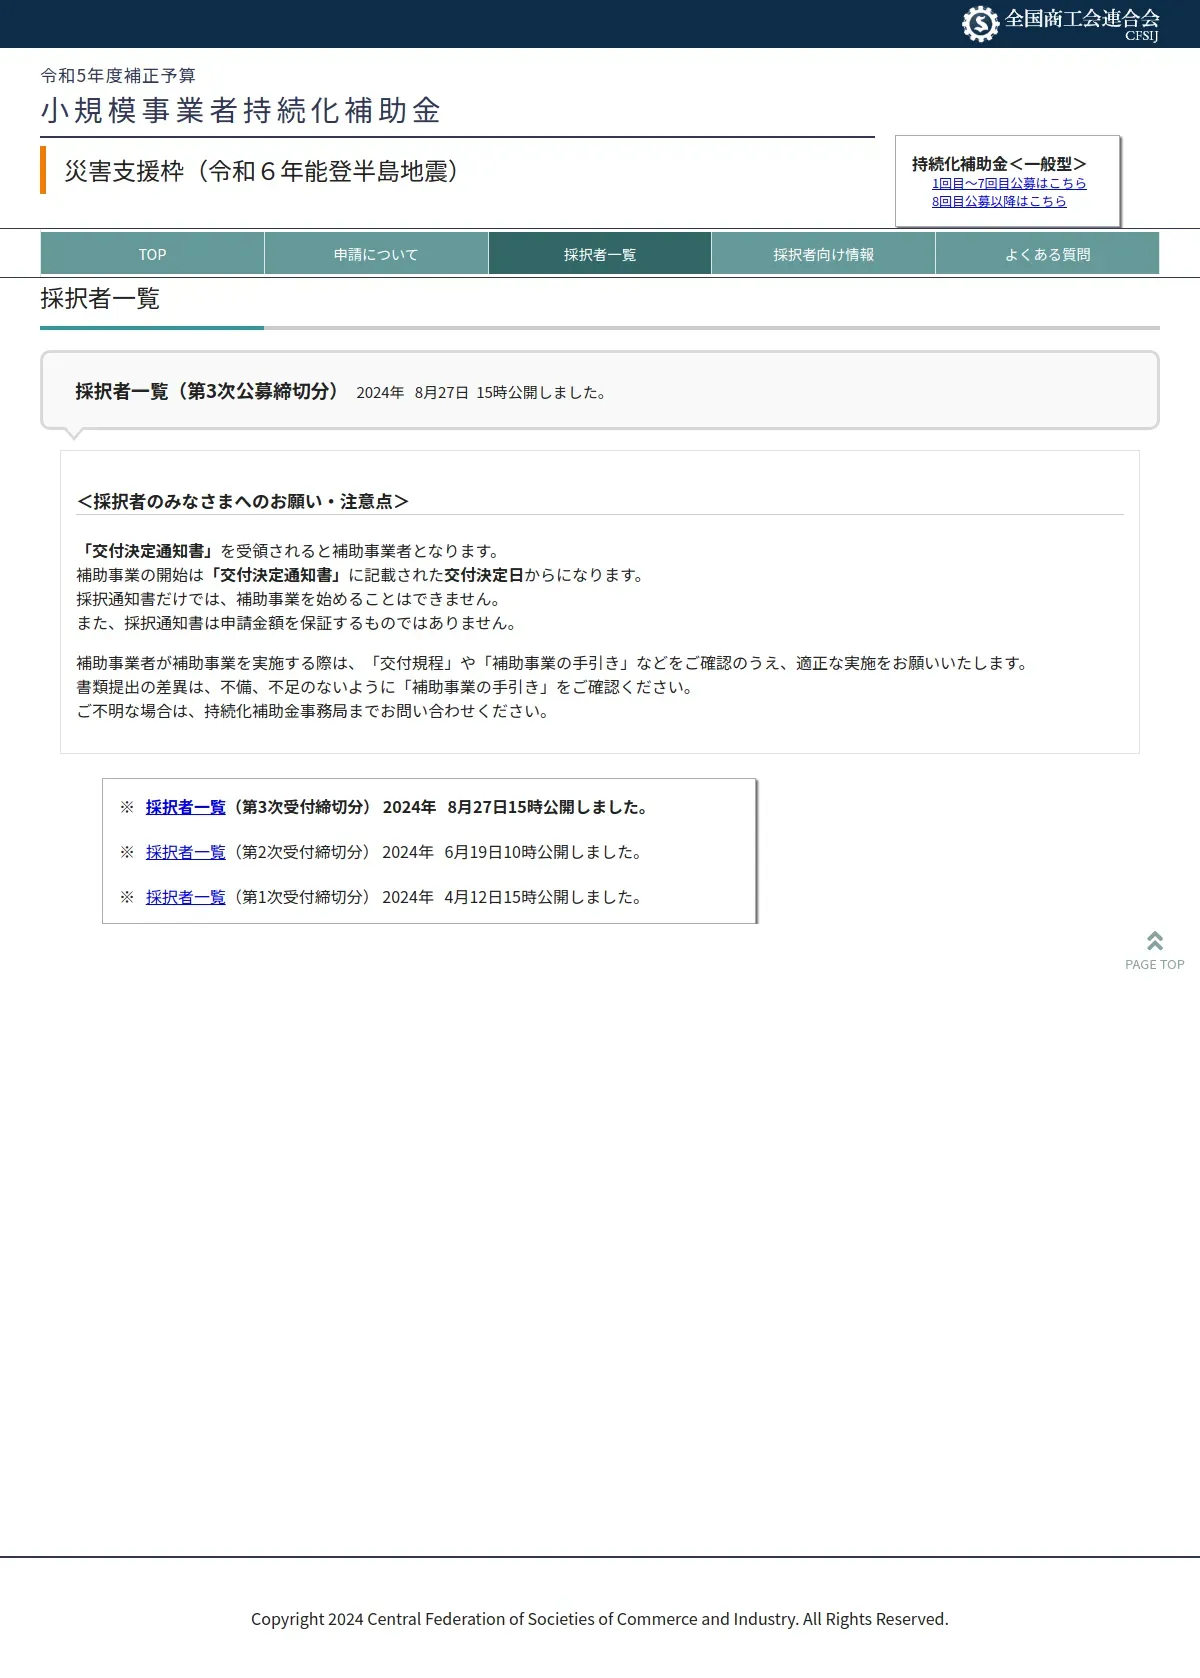The width and height of the screenshot is (1200, 1678).
Task: Open 採択者一覧 link for 第2次受付締切分
Action: click(x=186, y=852)
